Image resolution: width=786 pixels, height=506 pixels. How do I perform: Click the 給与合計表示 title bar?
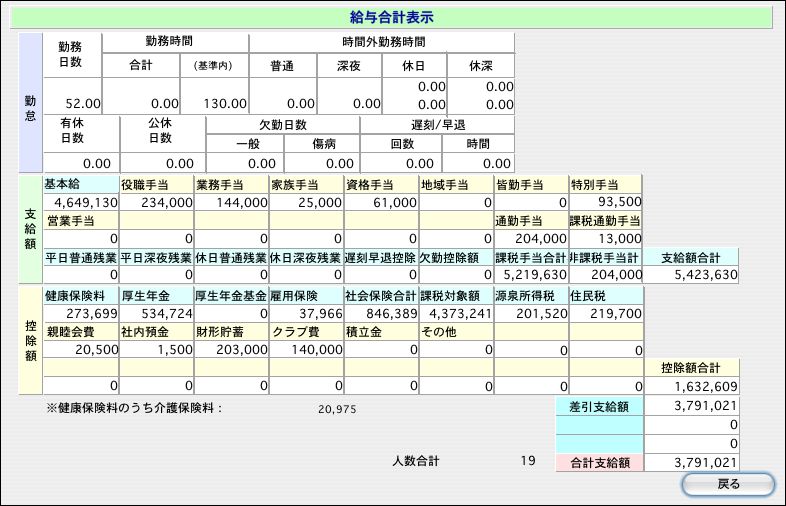coord(394,17)
